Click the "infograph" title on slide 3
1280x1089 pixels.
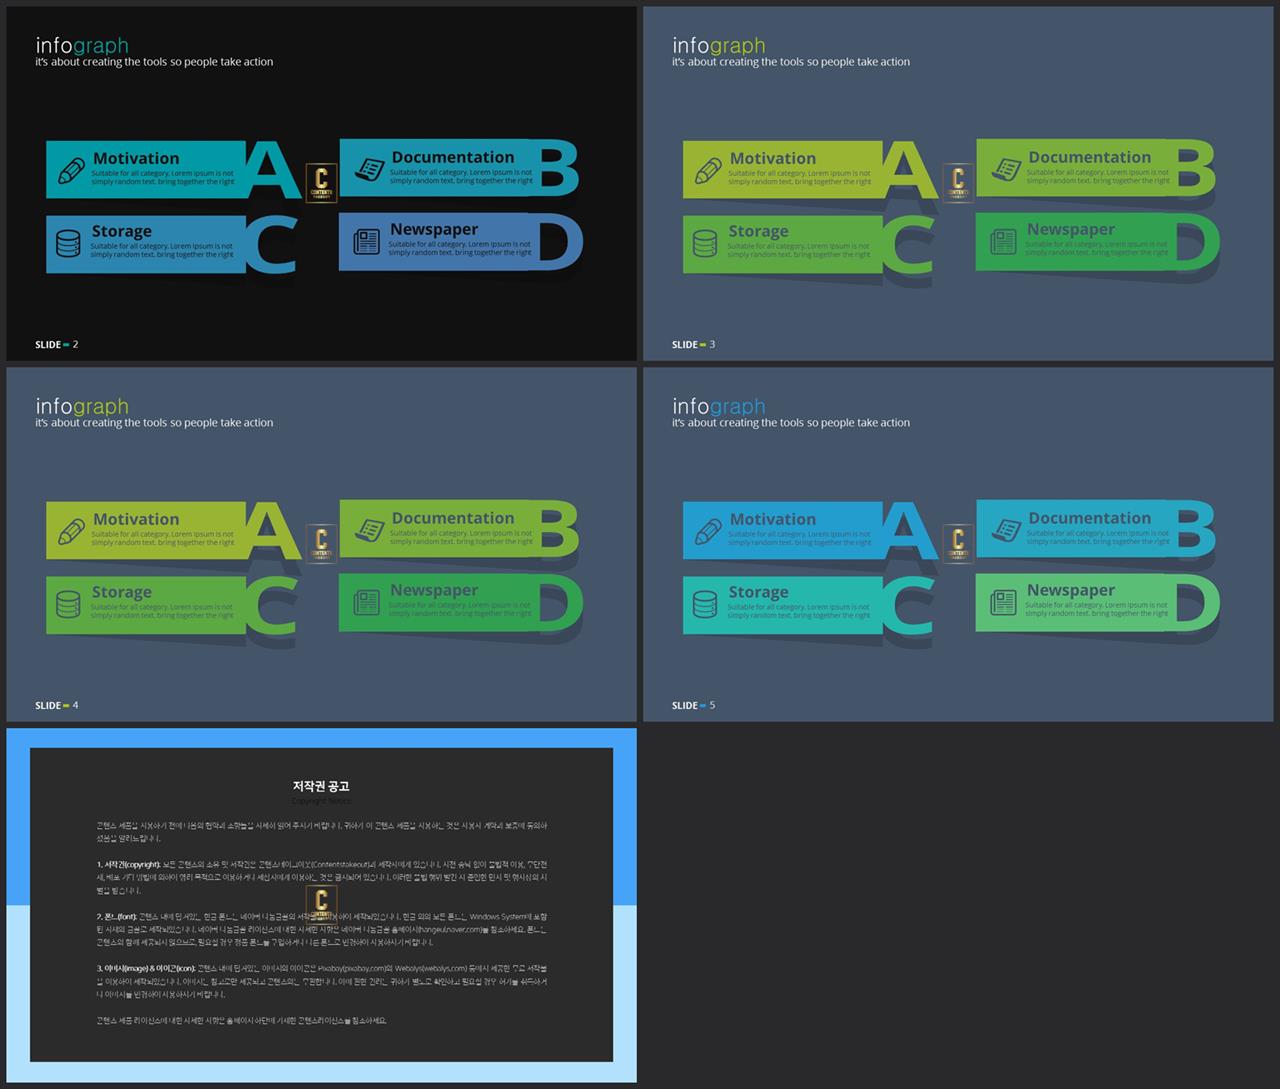pyautogui.click(x=719, y=45)
